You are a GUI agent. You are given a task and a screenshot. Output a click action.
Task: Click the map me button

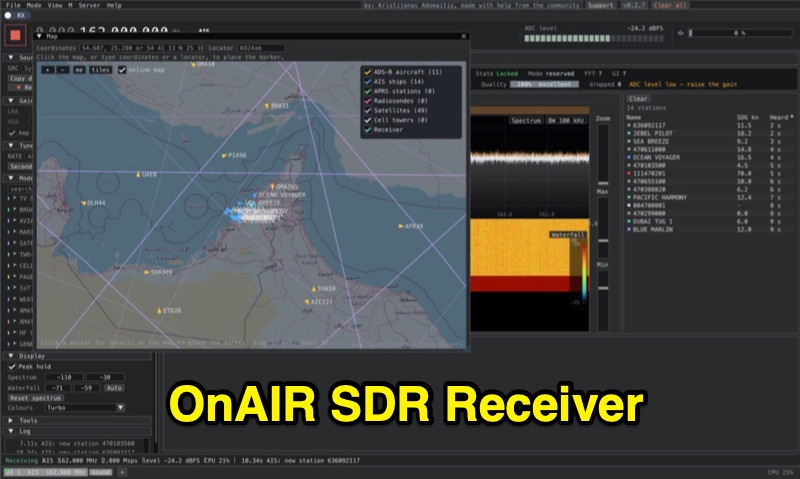click(x=79, y=70)
